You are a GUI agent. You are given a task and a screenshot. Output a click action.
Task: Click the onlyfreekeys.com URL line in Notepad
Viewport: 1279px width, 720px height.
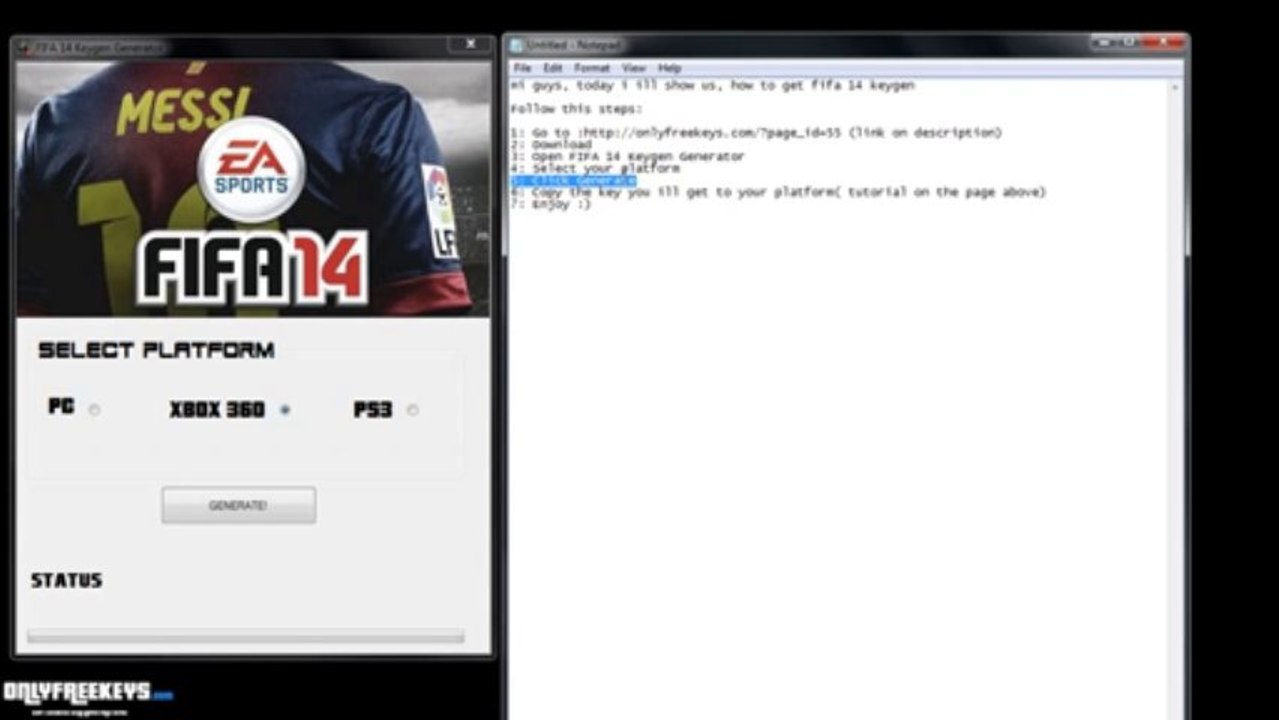pyautogui.click(x=756, y=133)
